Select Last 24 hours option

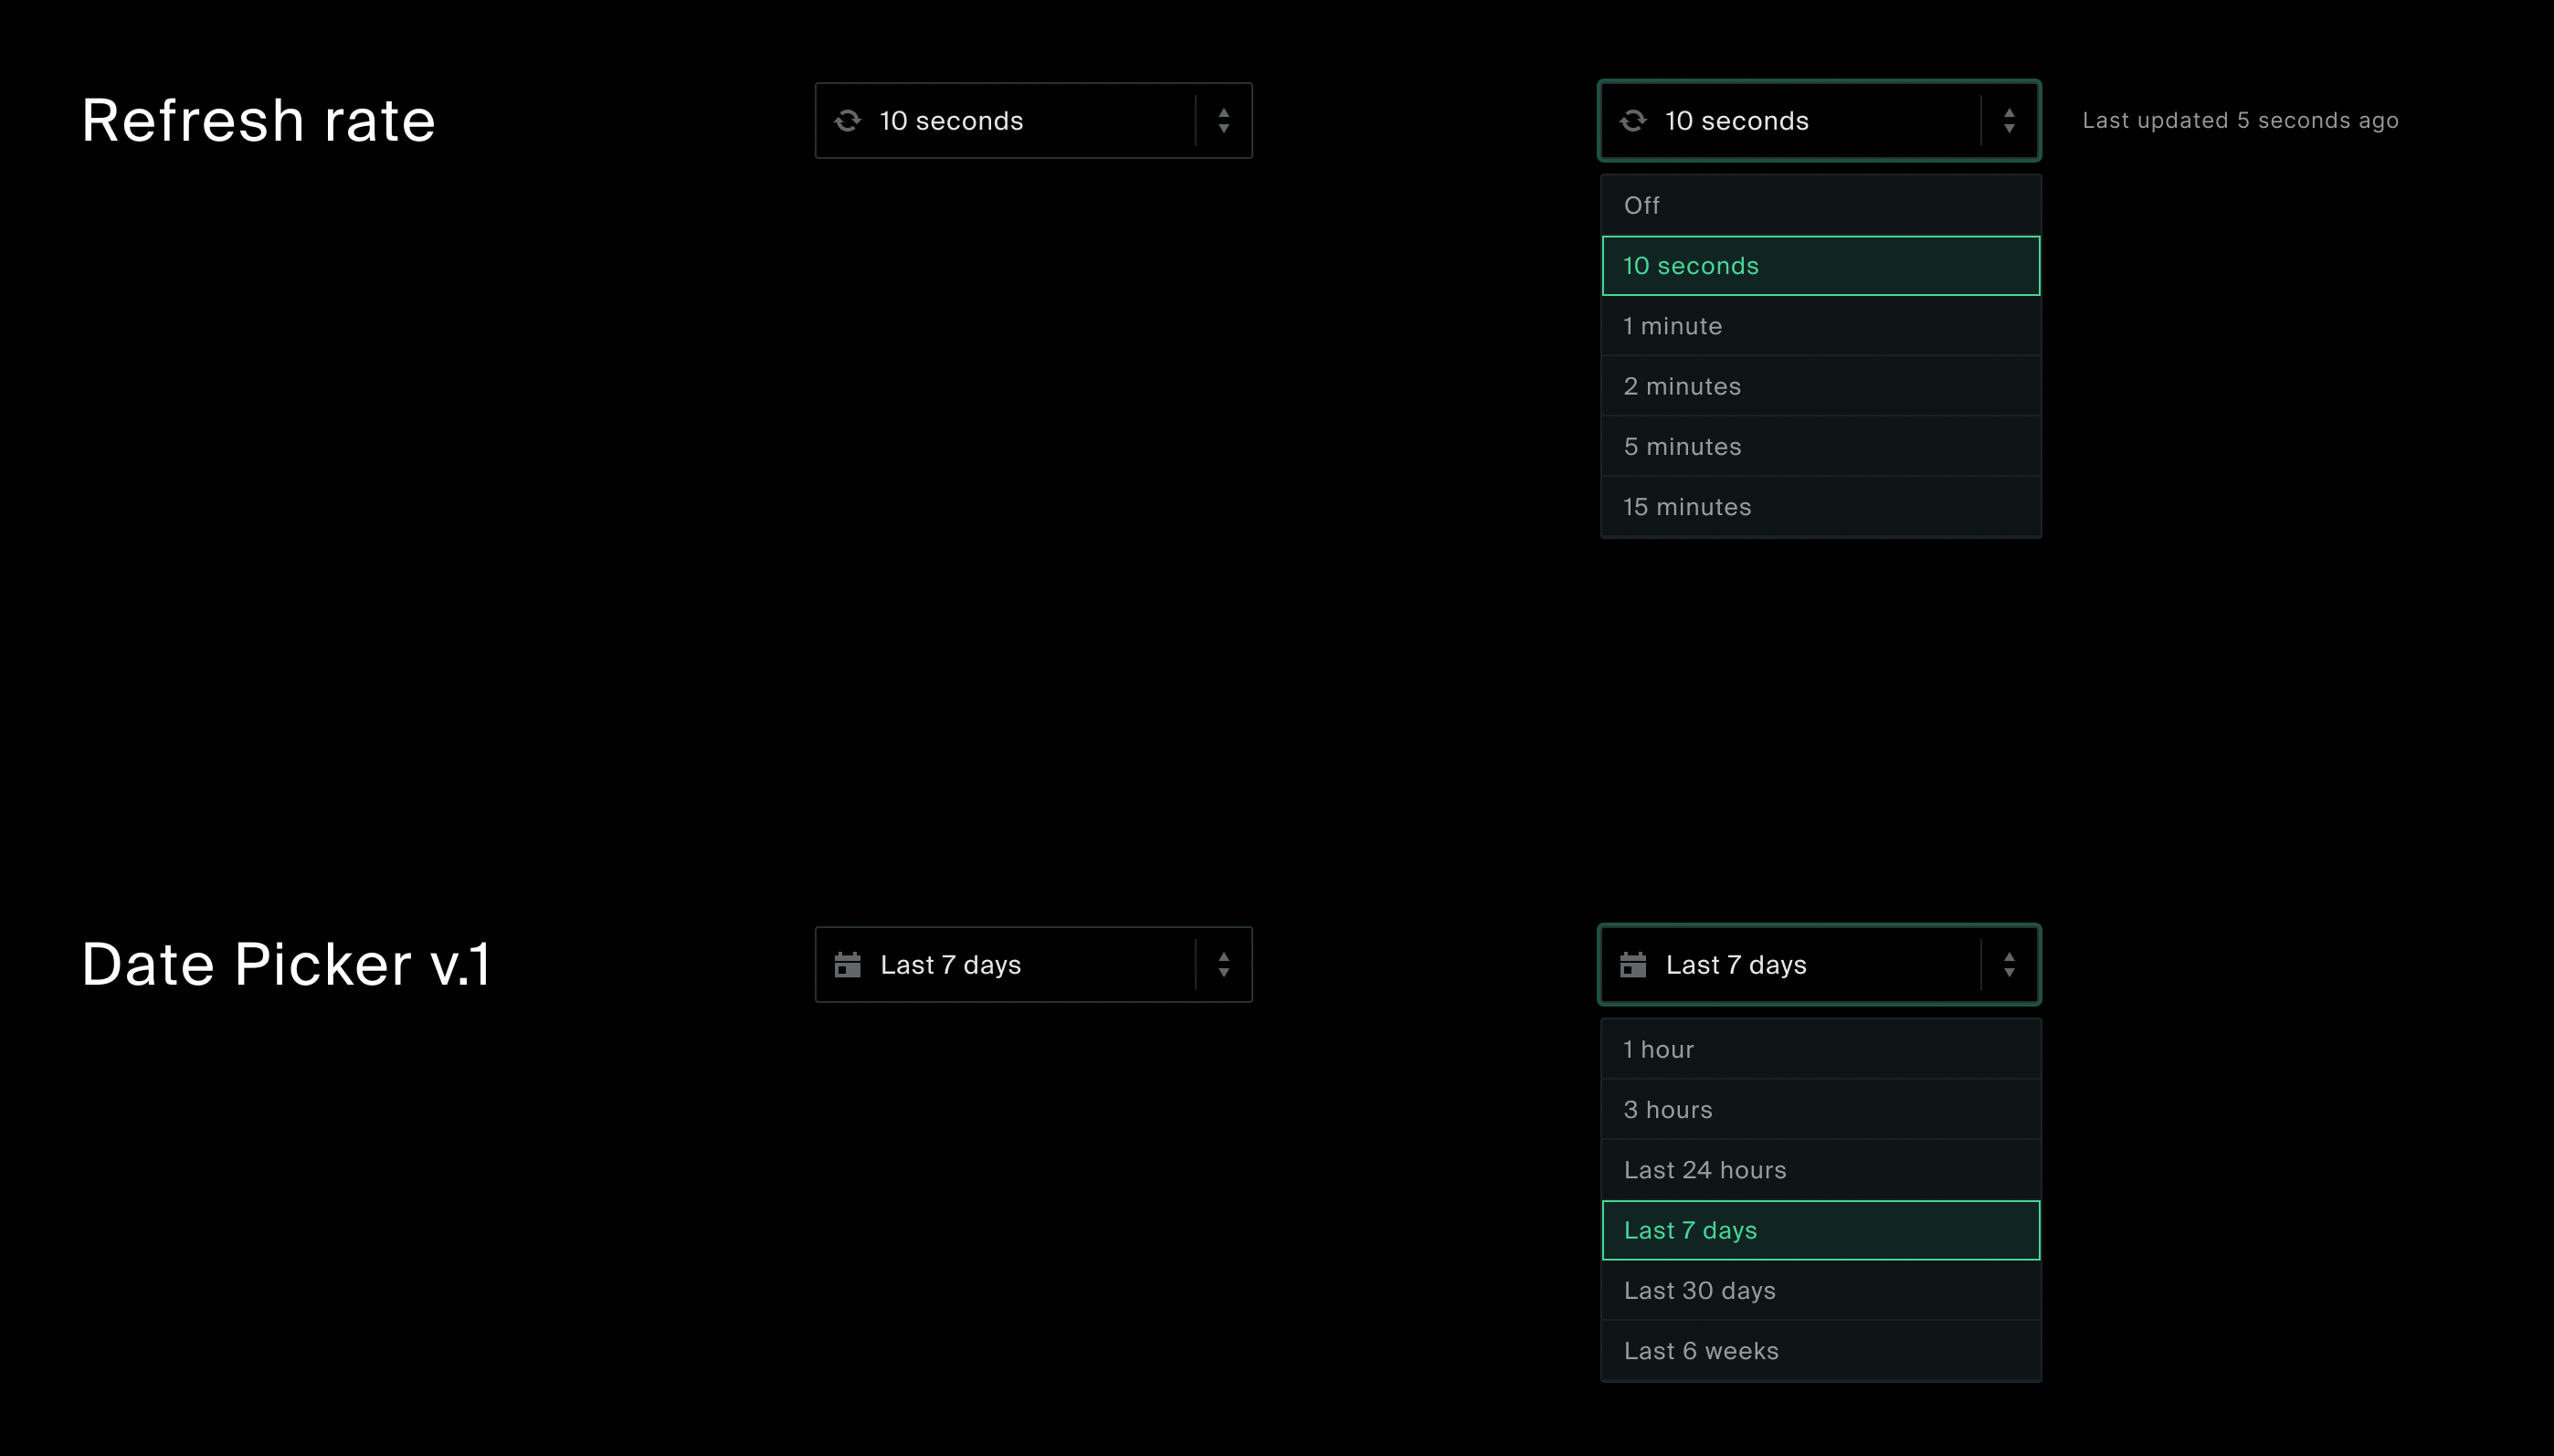coord(1820,1170)
